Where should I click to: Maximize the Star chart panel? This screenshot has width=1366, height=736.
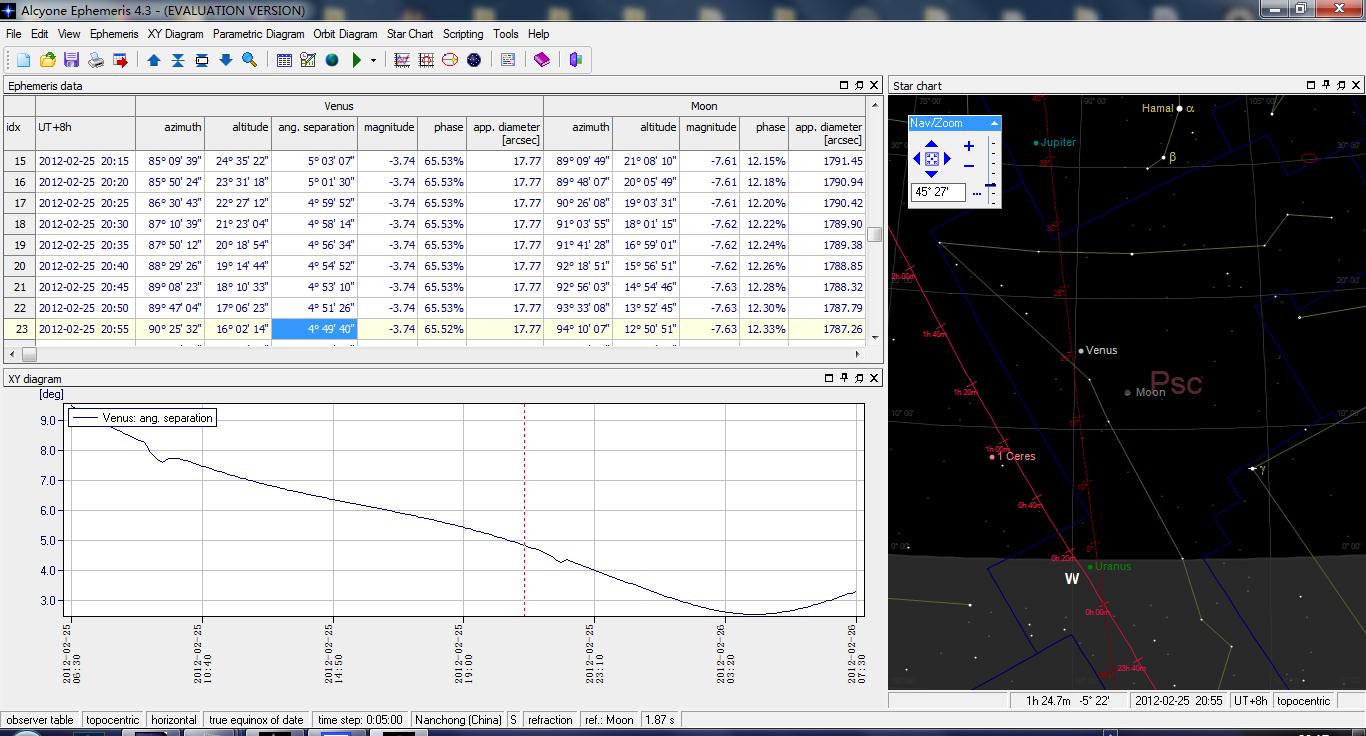tap(1311, 85)
